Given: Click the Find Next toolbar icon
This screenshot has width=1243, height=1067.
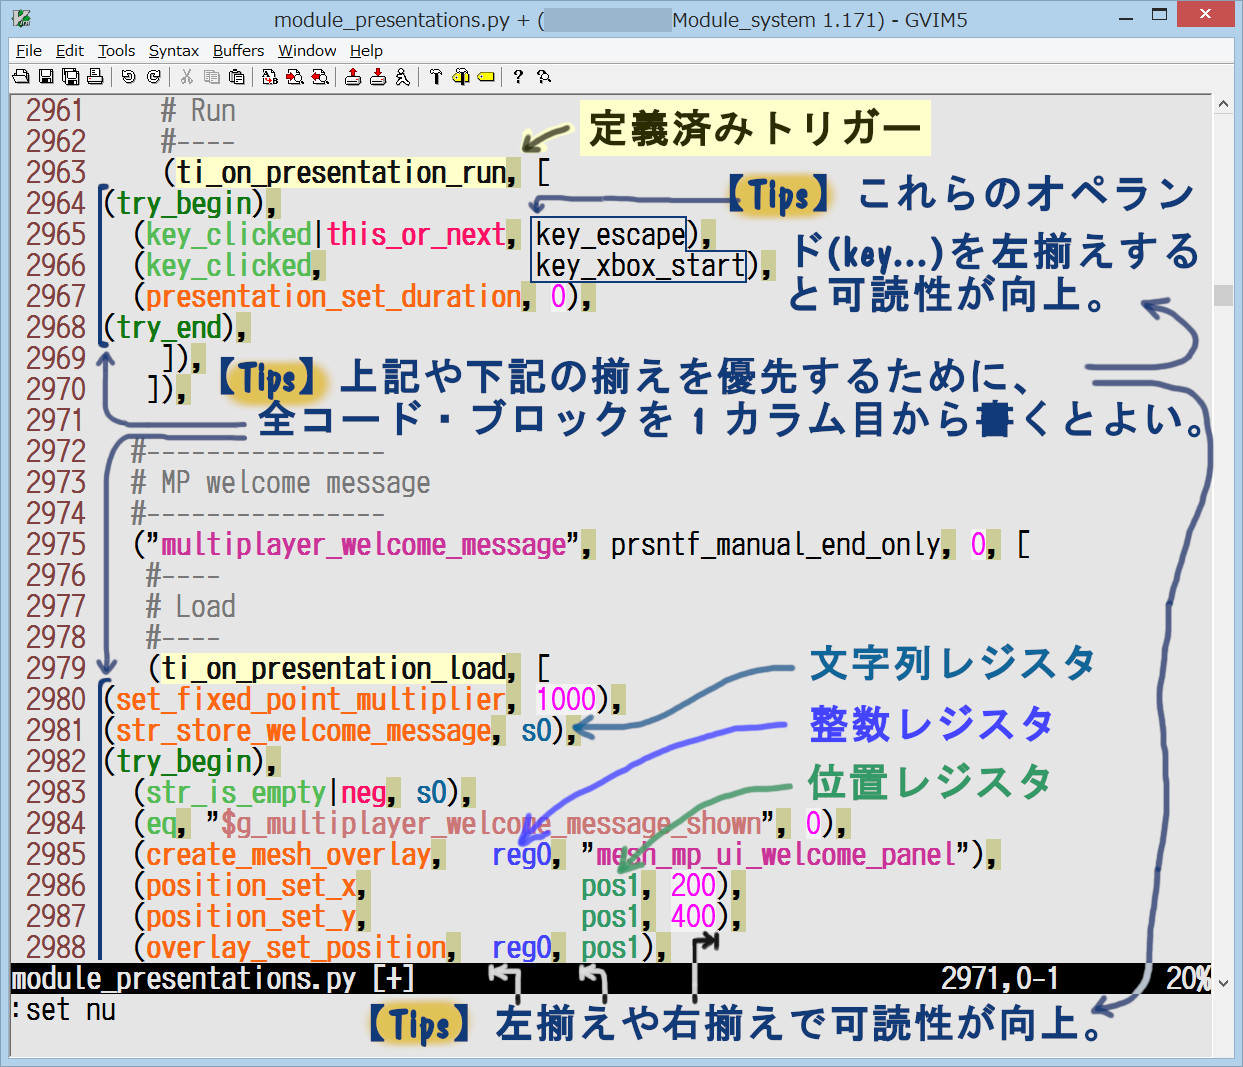Looking at the screenshot, I should [x=295, y=77].
